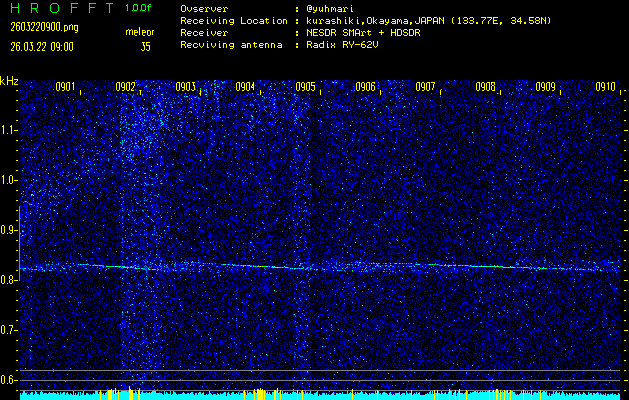Click the 0902 time marker
The image size is (629, 400).
click(125, 87)
